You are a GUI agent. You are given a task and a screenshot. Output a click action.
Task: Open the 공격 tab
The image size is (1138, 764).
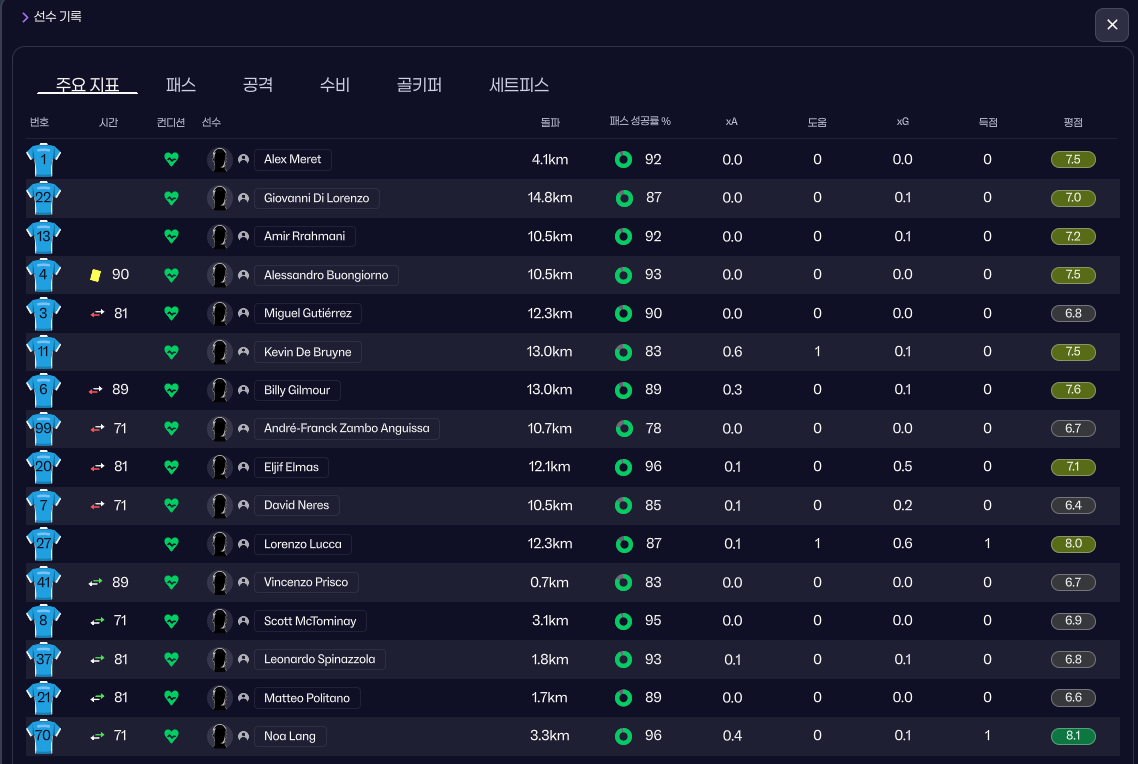click(x=258, y=85)
